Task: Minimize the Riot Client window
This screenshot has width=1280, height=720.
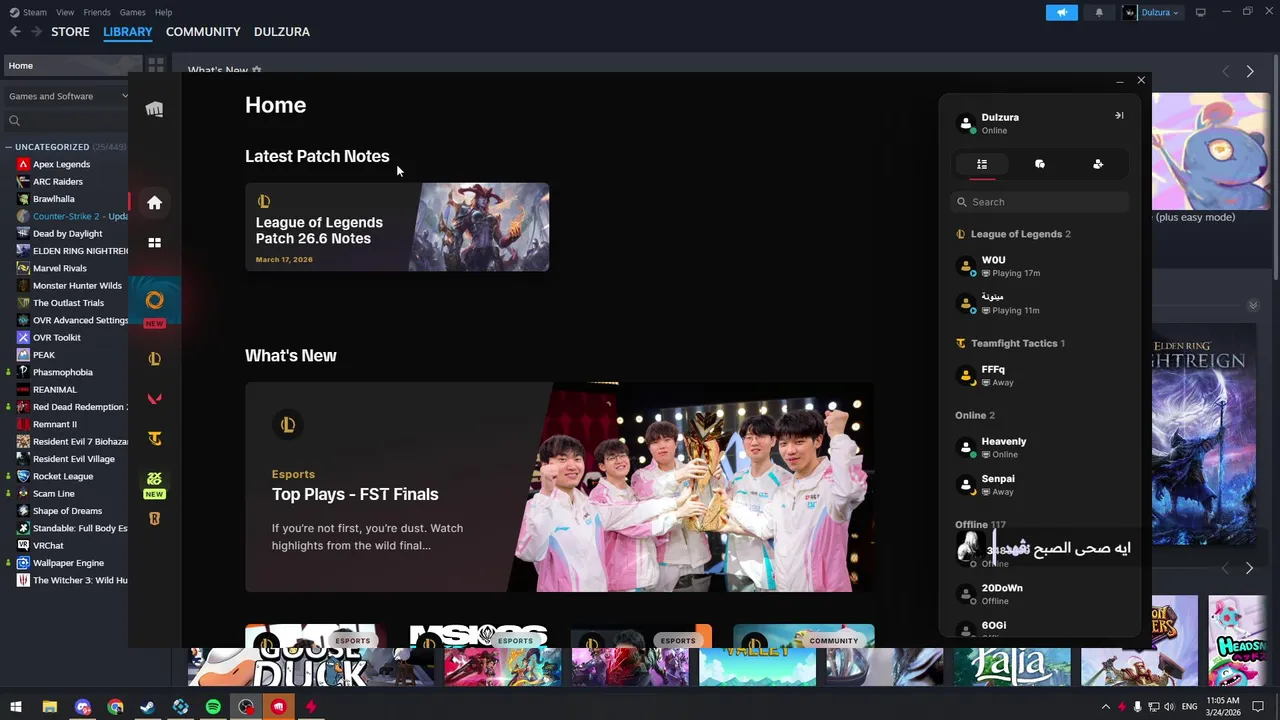Action: click(1119, 81)
